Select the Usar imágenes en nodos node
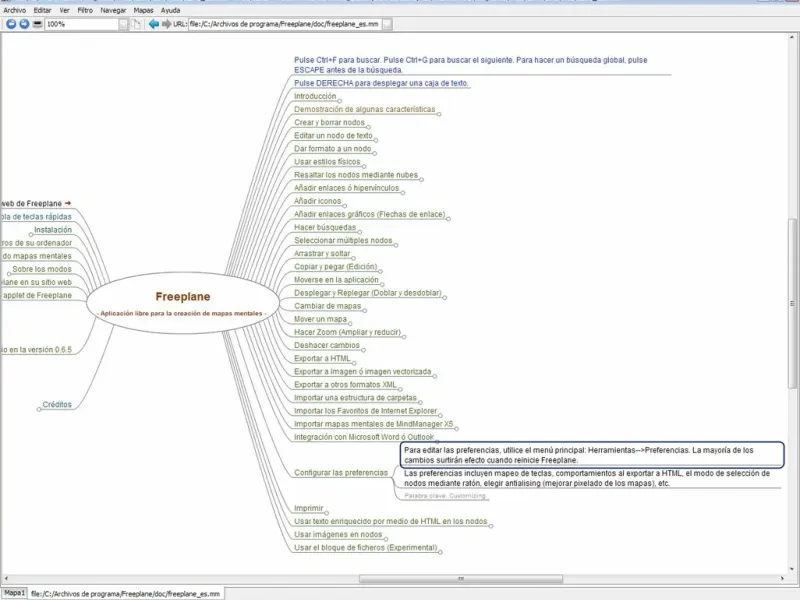 point(338,535)
